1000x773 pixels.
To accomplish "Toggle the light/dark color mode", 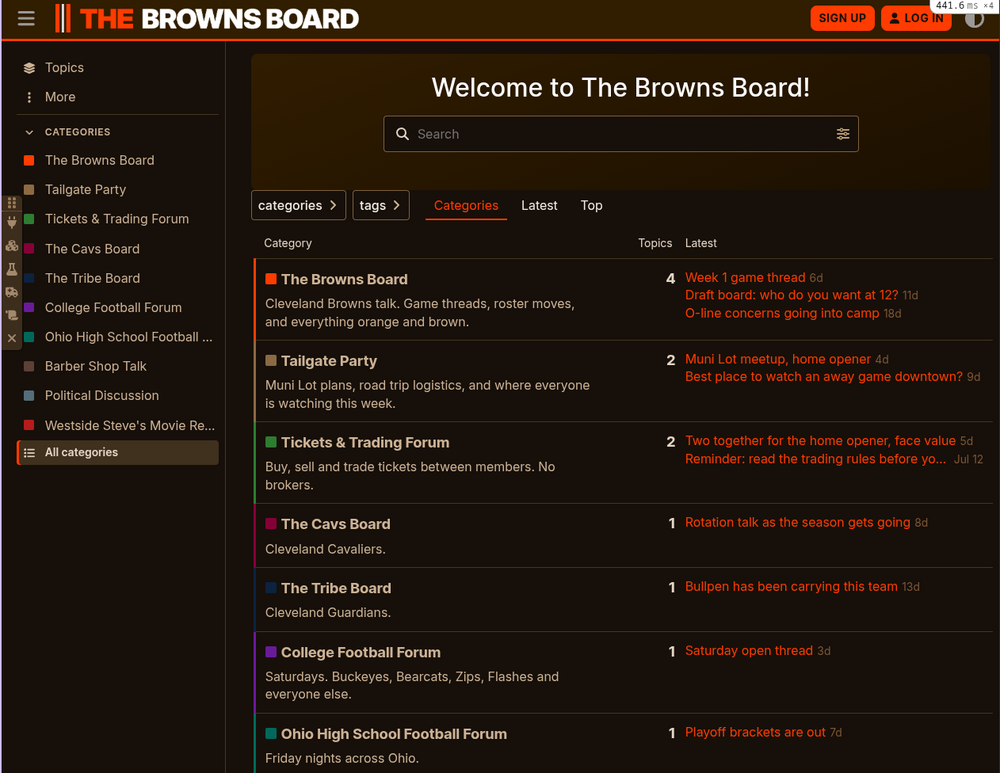I will tap(974, 18).
